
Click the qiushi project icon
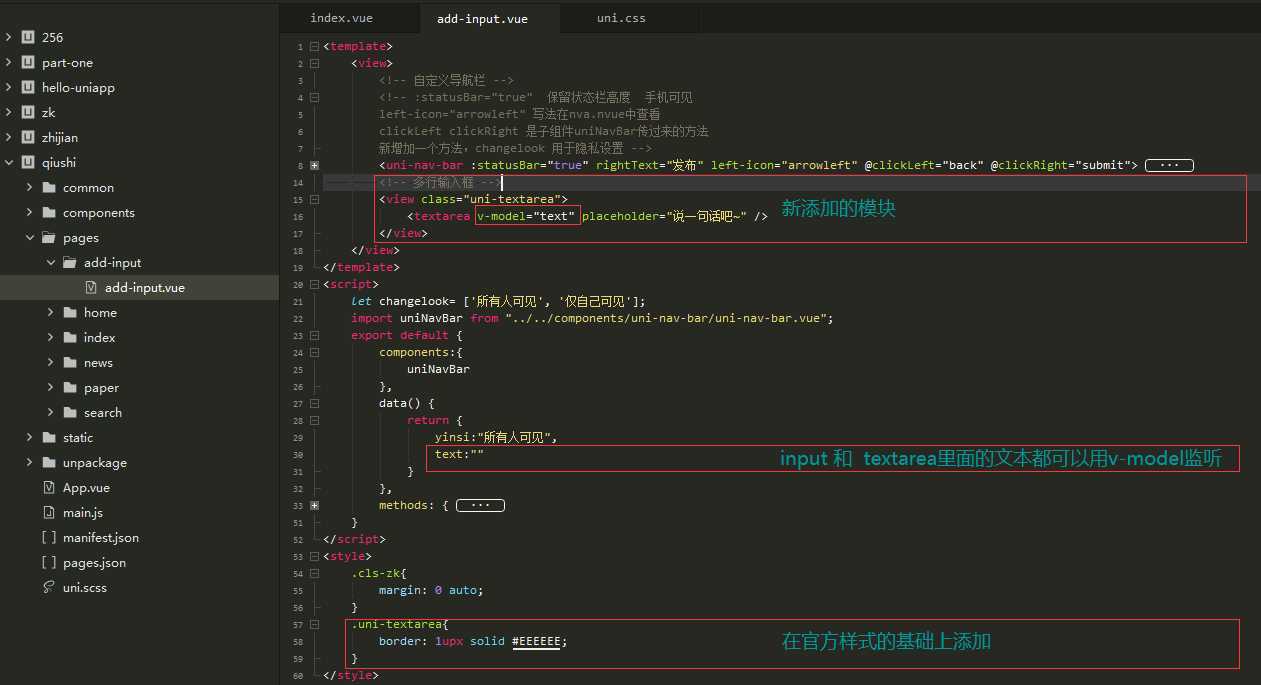pos(29,162)
